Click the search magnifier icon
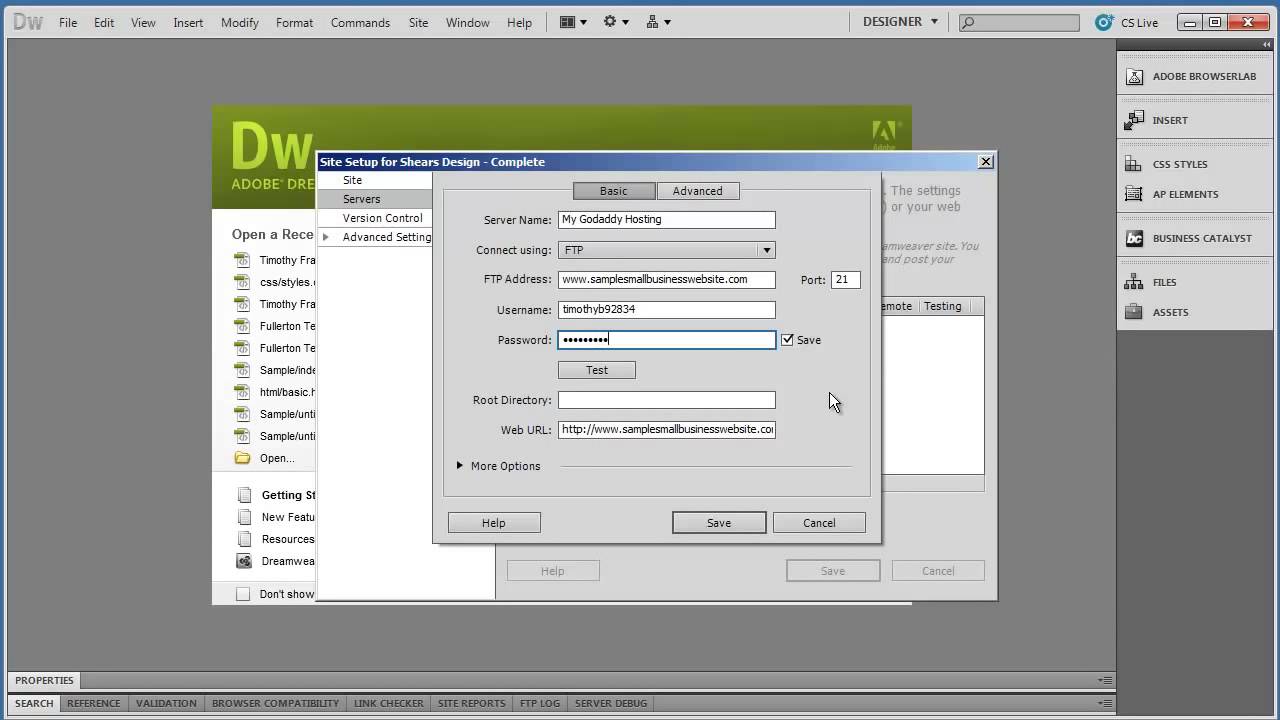The height and width of the screenshot is (720, 1280). [968, 22]
